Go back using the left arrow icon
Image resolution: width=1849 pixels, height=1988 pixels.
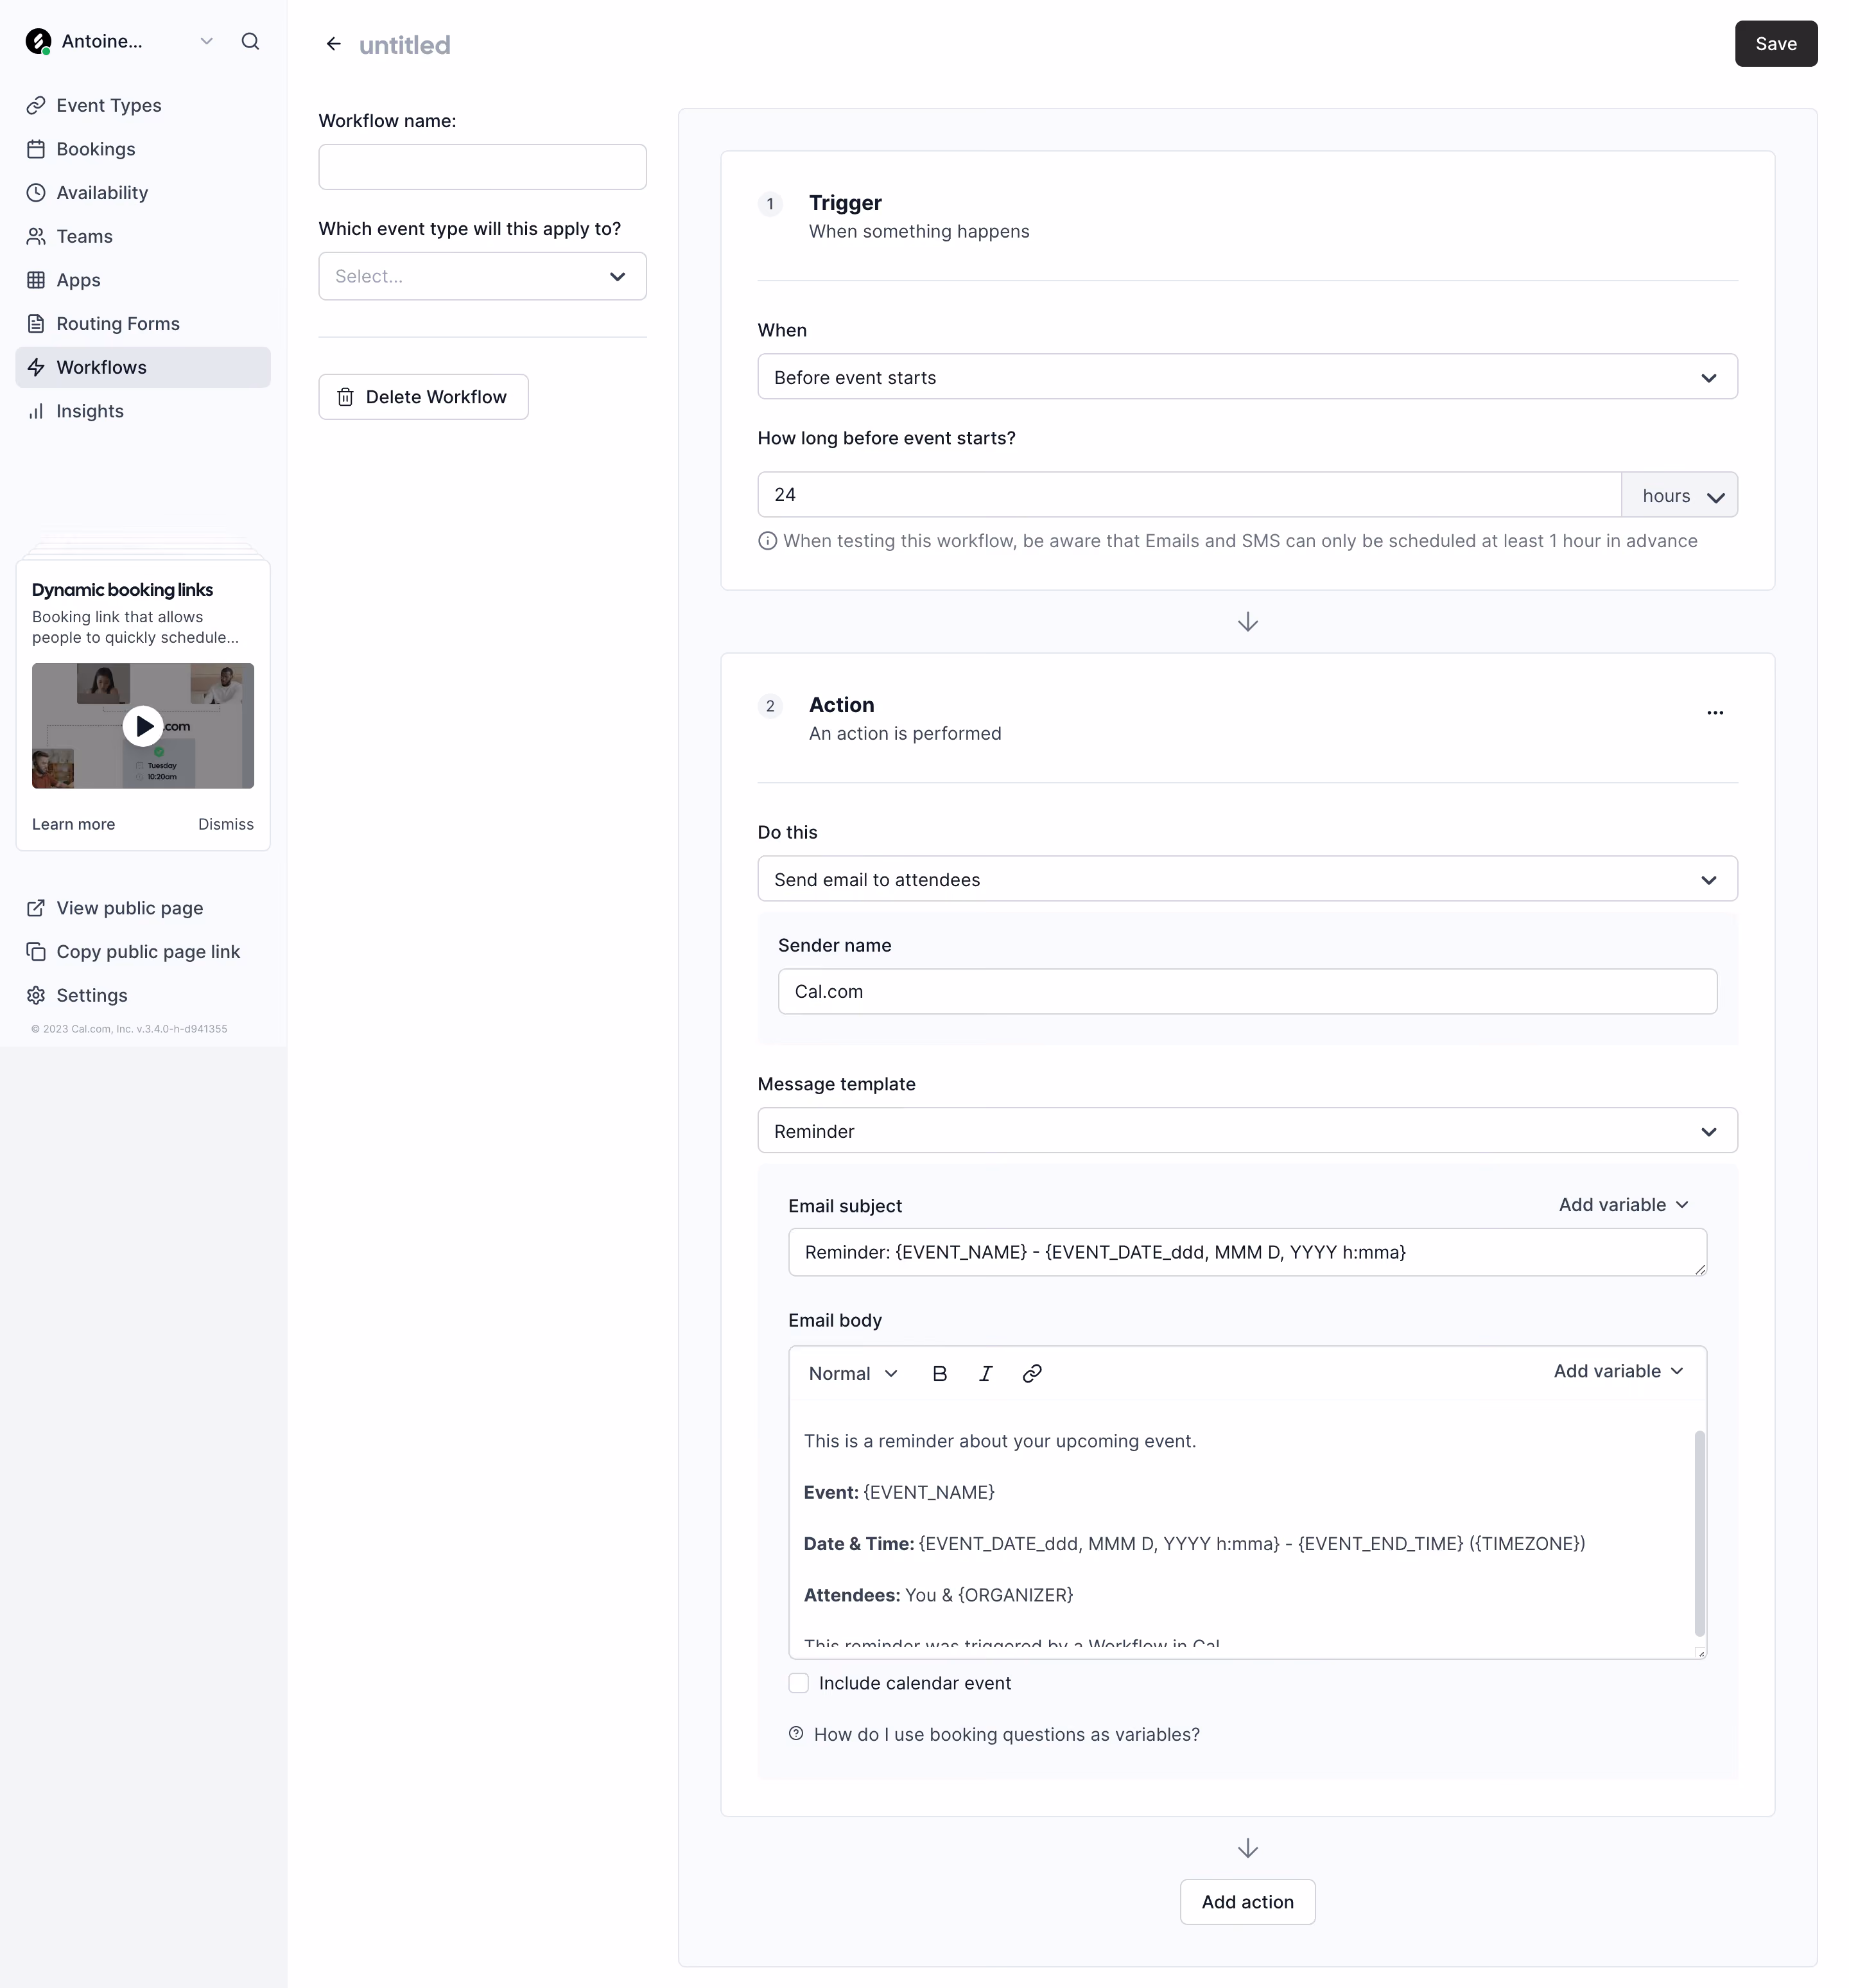[x=334, y=44]
